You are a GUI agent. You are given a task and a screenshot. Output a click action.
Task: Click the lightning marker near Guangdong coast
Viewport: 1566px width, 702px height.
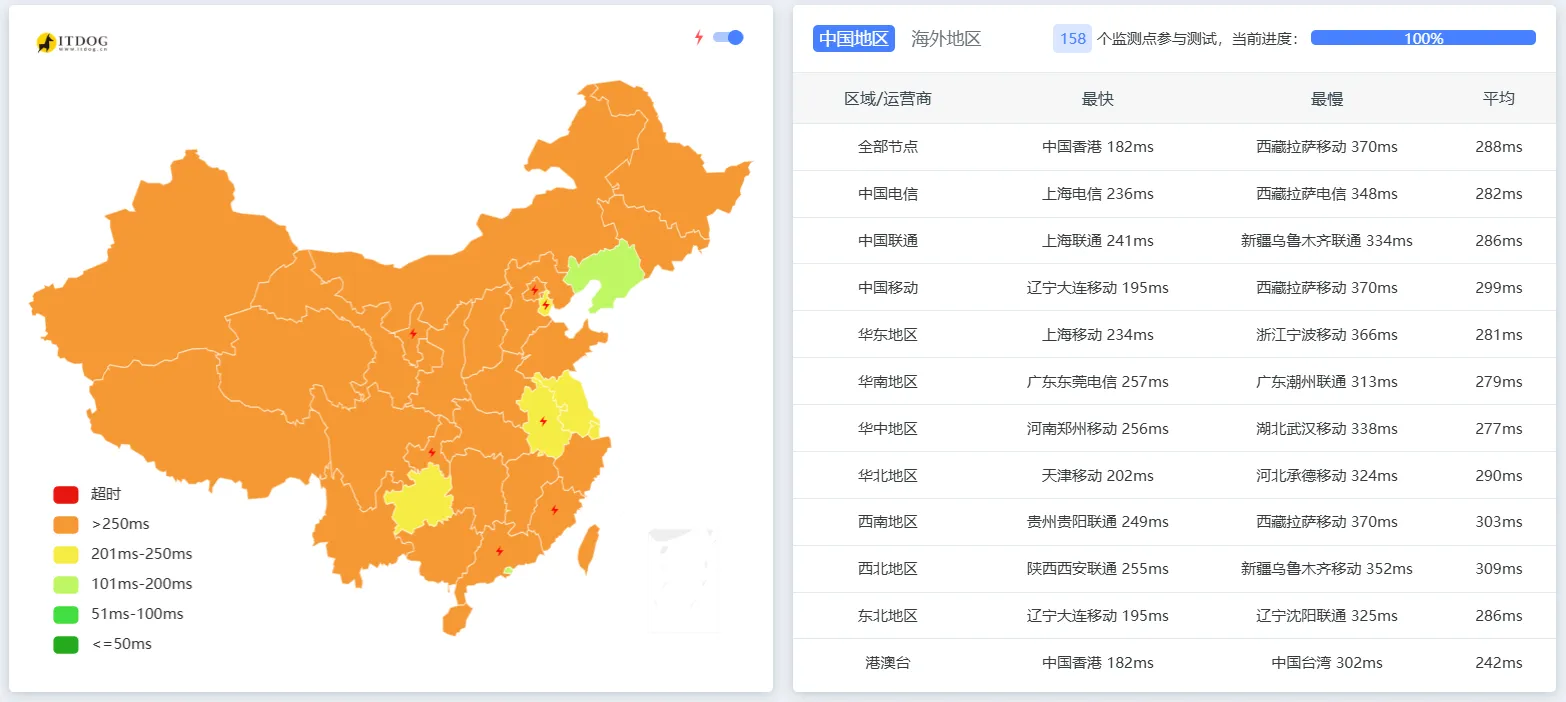pyautogui.click(x=500, y=551)
